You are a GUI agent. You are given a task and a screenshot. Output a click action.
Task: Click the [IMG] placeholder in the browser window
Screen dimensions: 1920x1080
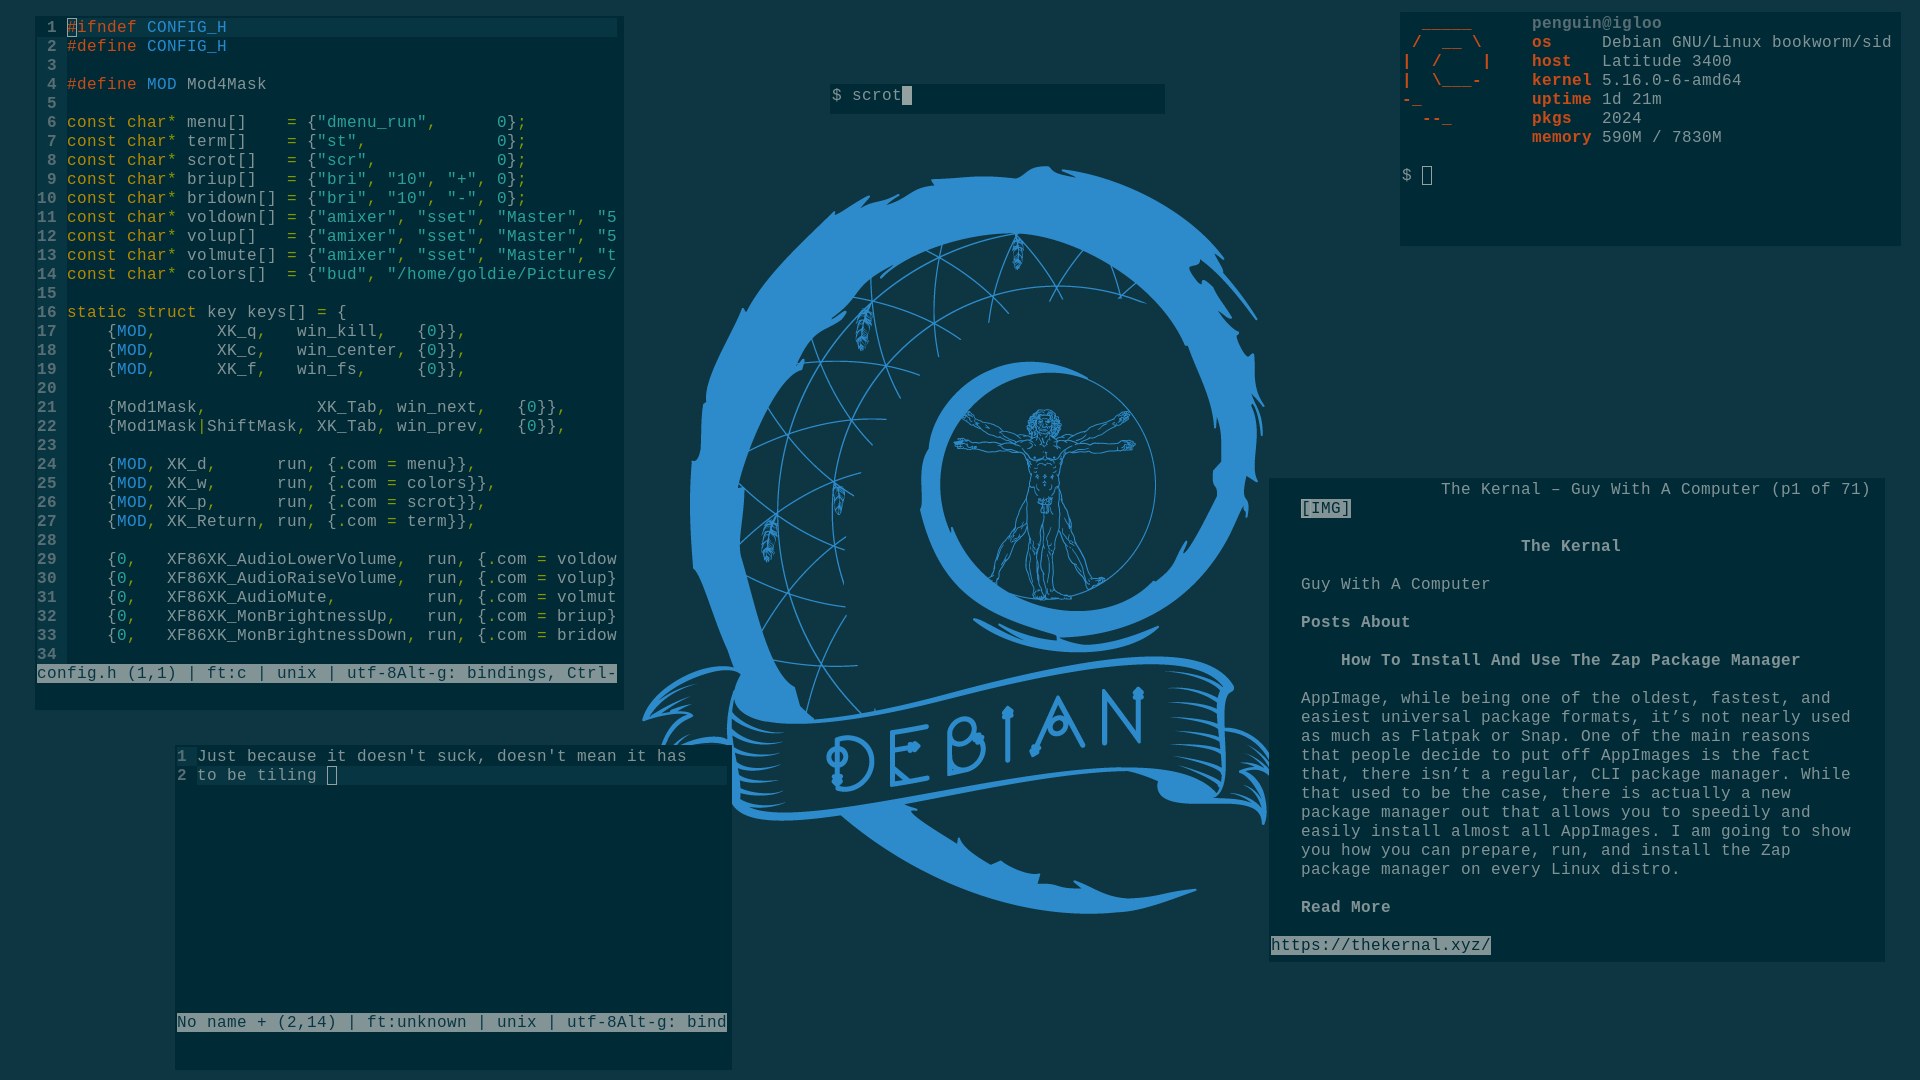click(x=1326, y=509)
